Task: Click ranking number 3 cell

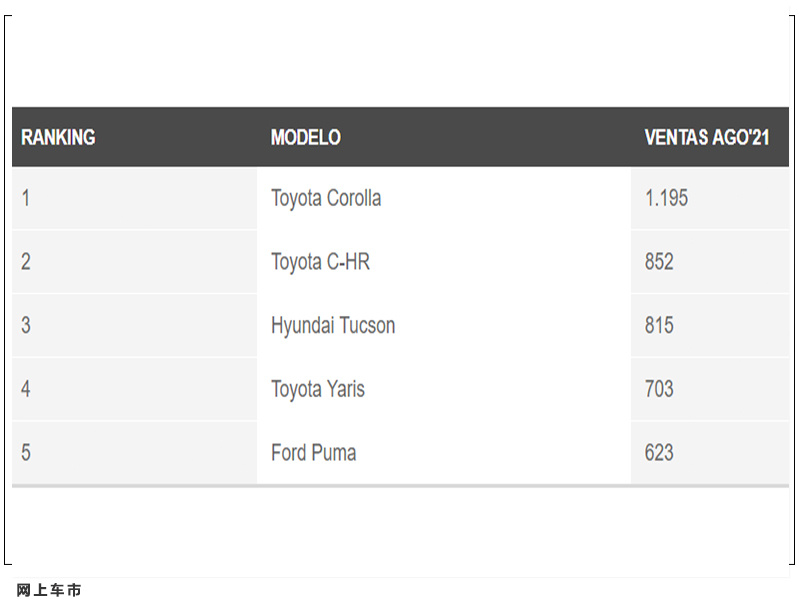Action: point(134,326)
